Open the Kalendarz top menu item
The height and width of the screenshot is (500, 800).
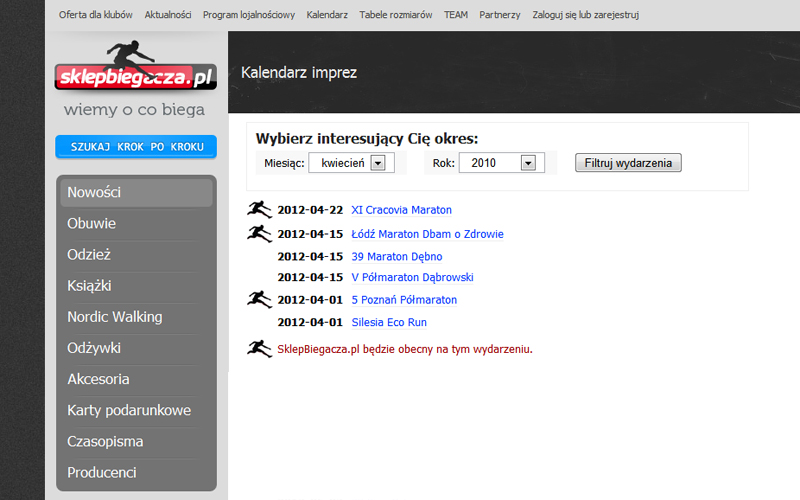327,15
